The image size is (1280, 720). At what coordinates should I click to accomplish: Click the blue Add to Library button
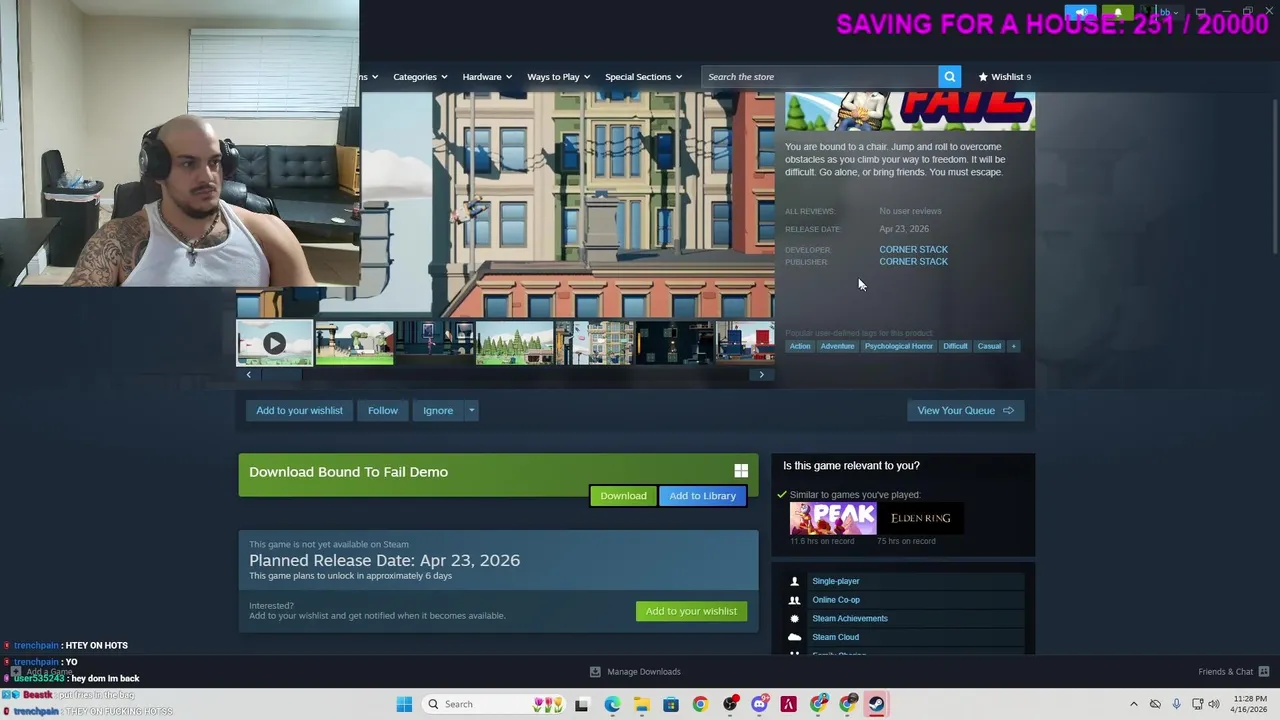coord(702,496)
